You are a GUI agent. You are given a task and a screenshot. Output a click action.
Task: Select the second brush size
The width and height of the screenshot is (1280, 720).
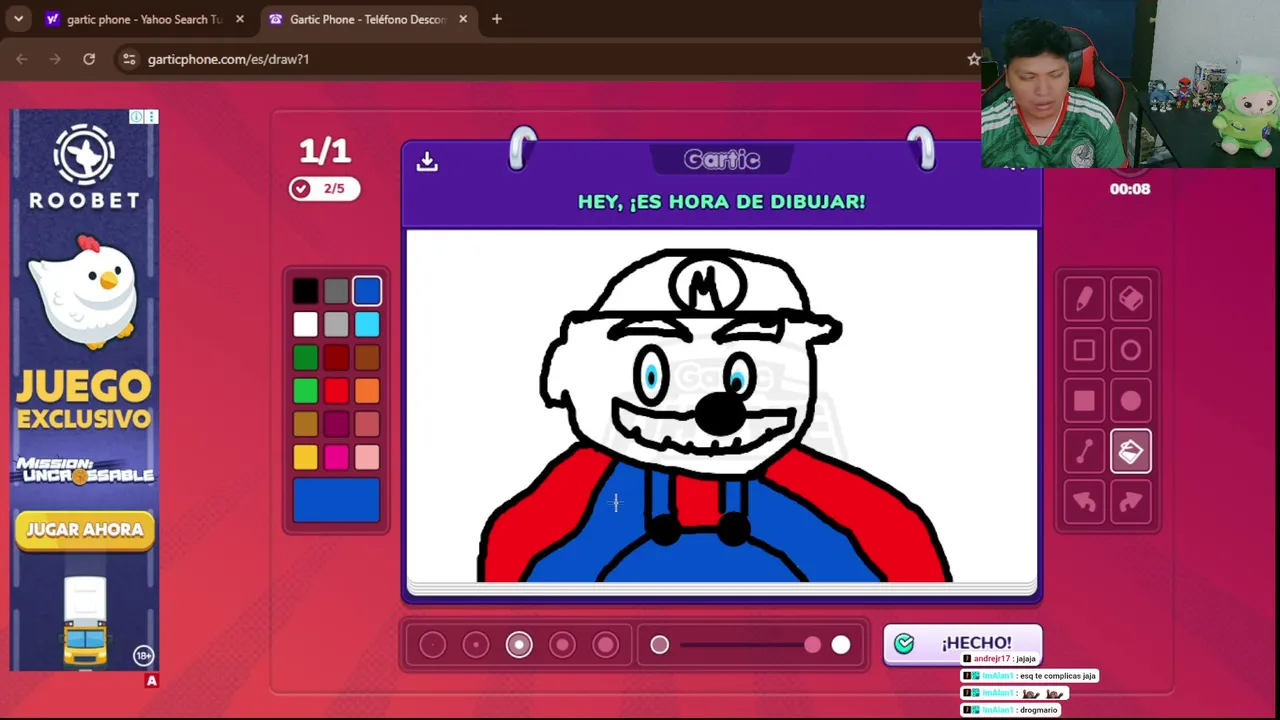pos(476,645)
